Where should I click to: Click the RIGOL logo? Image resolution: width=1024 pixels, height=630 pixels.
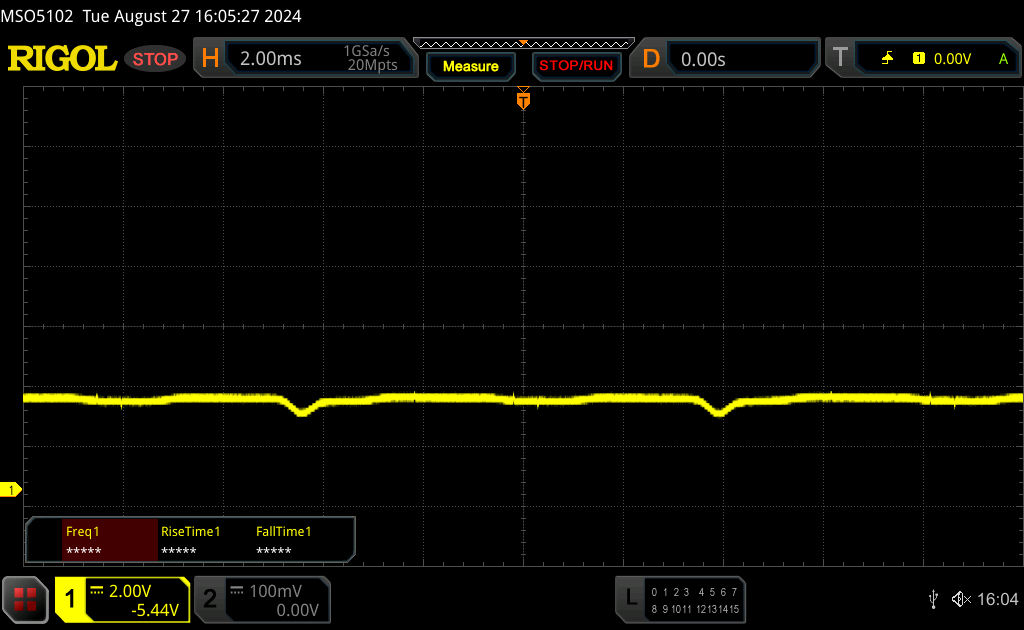coord(62,59)
